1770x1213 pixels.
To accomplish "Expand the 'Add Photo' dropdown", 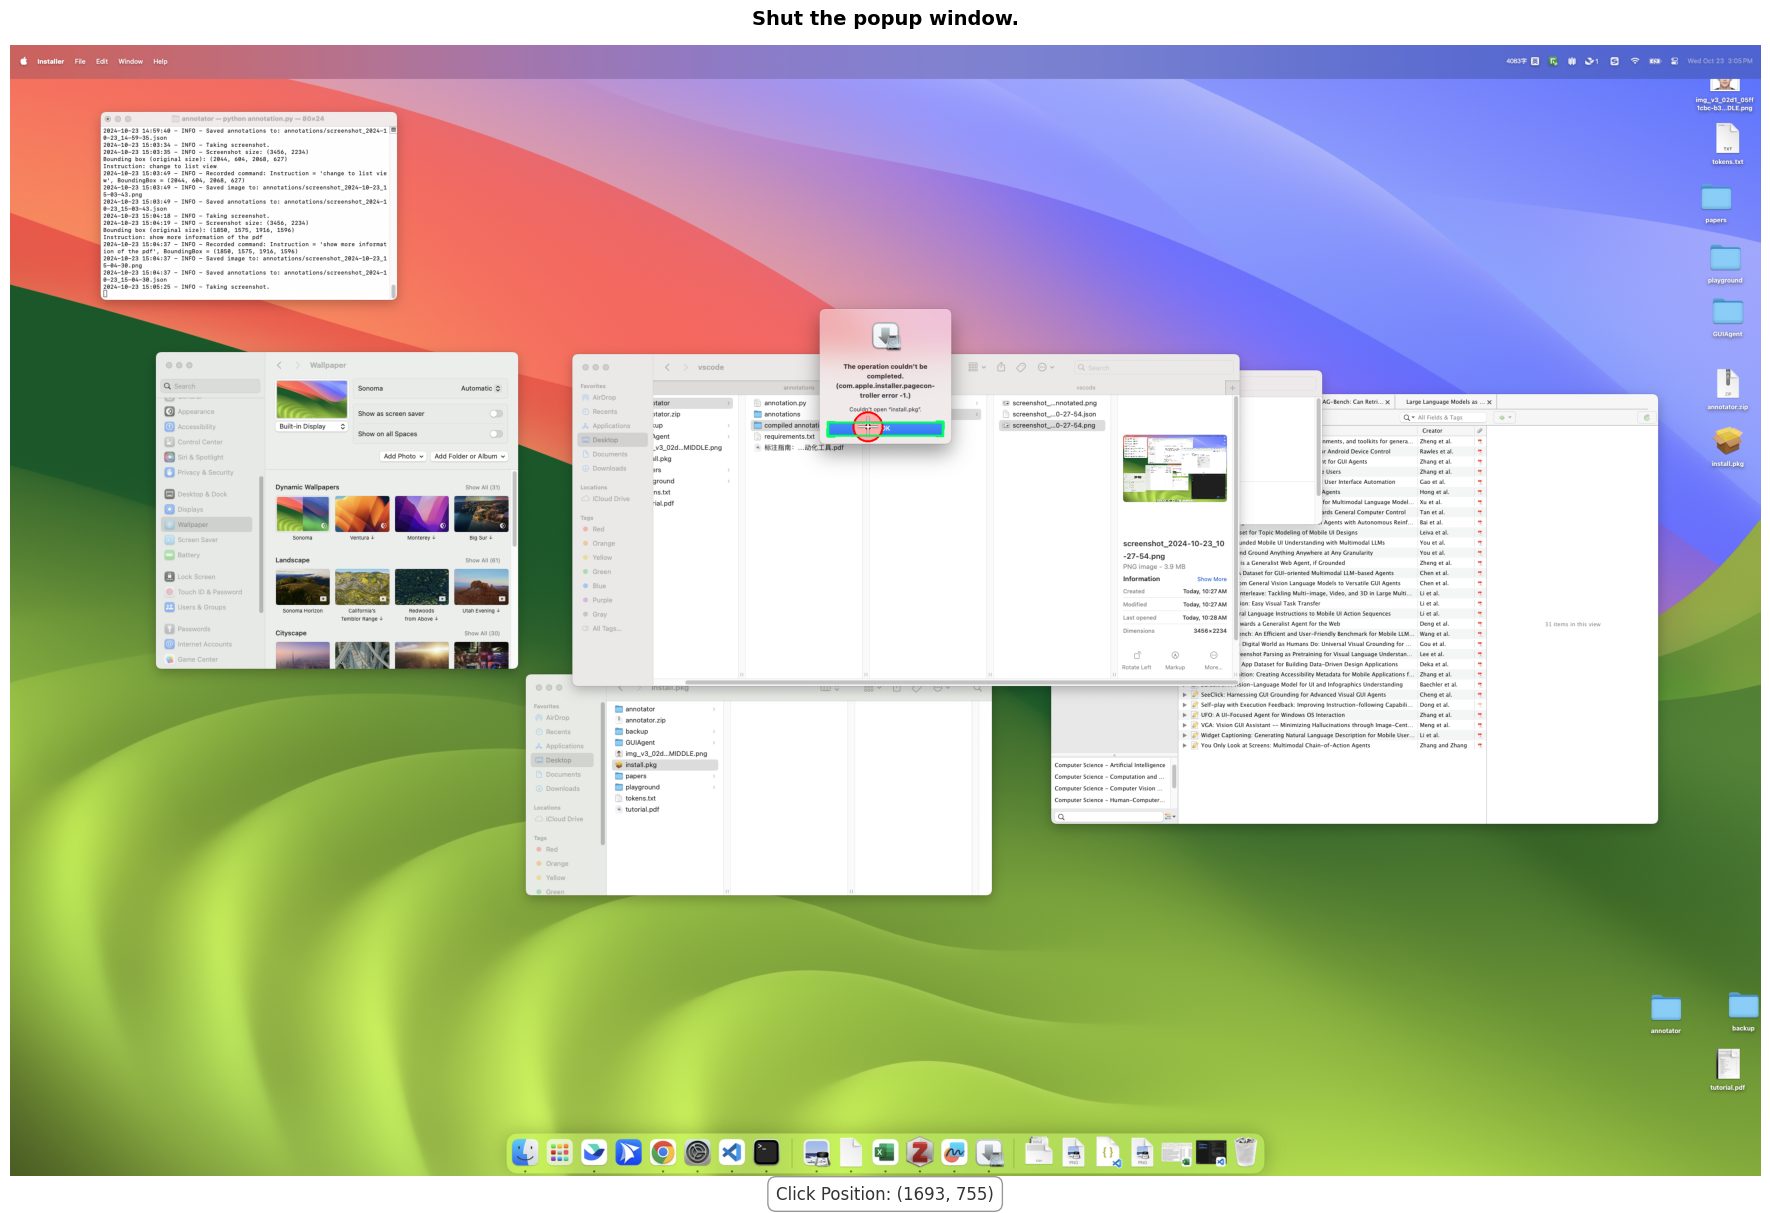I will [x=403, y=456].
